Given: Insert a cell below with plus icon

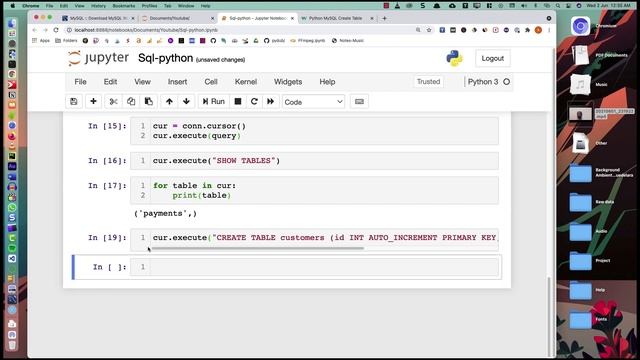Looking at the screenshot, I should click(93, 102).
